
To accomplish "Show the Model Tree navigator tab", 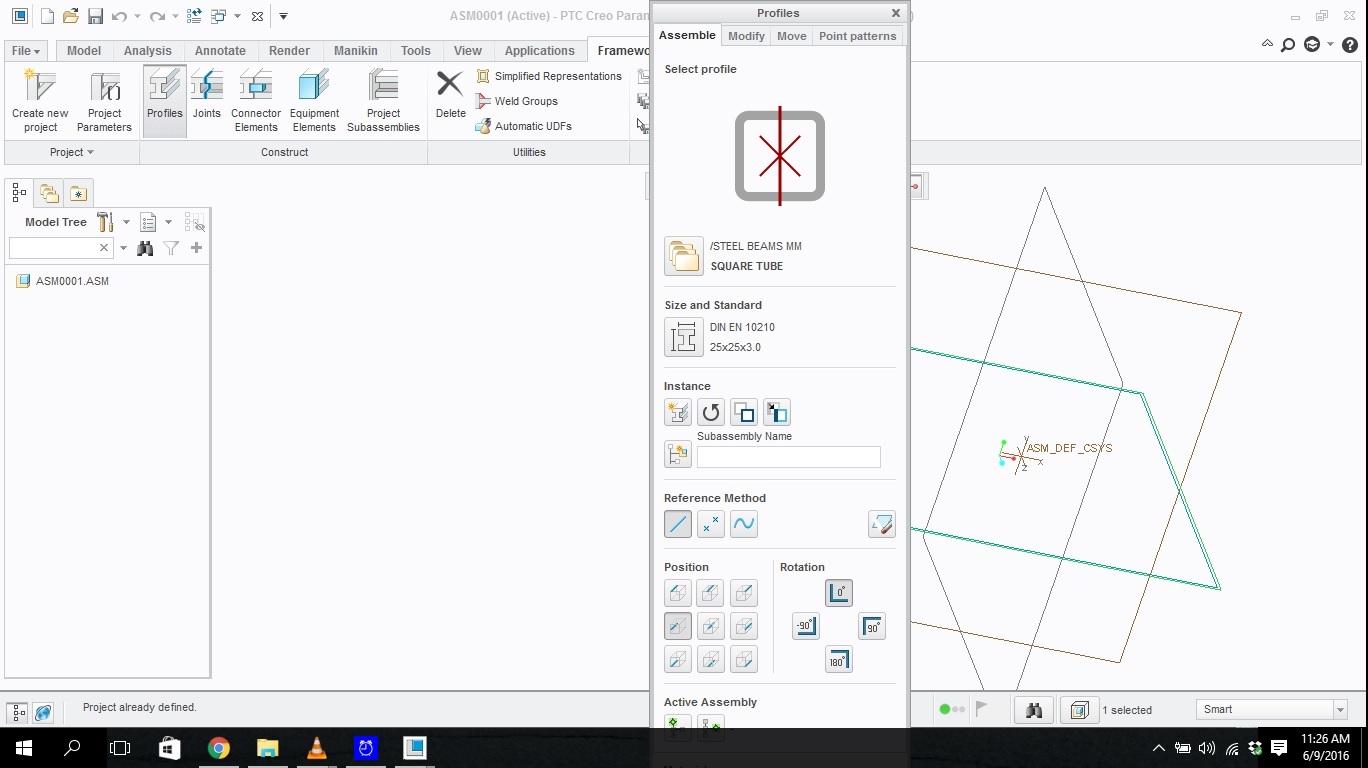I will click(x=19, y=193).
